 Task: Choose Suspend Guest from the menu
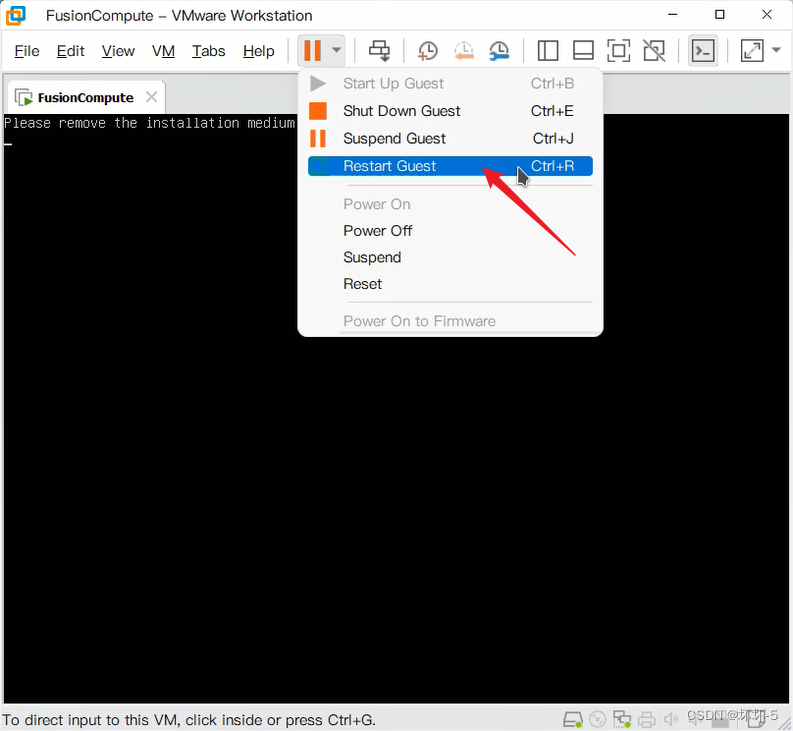pyautogui.click(x=450, y=138)
